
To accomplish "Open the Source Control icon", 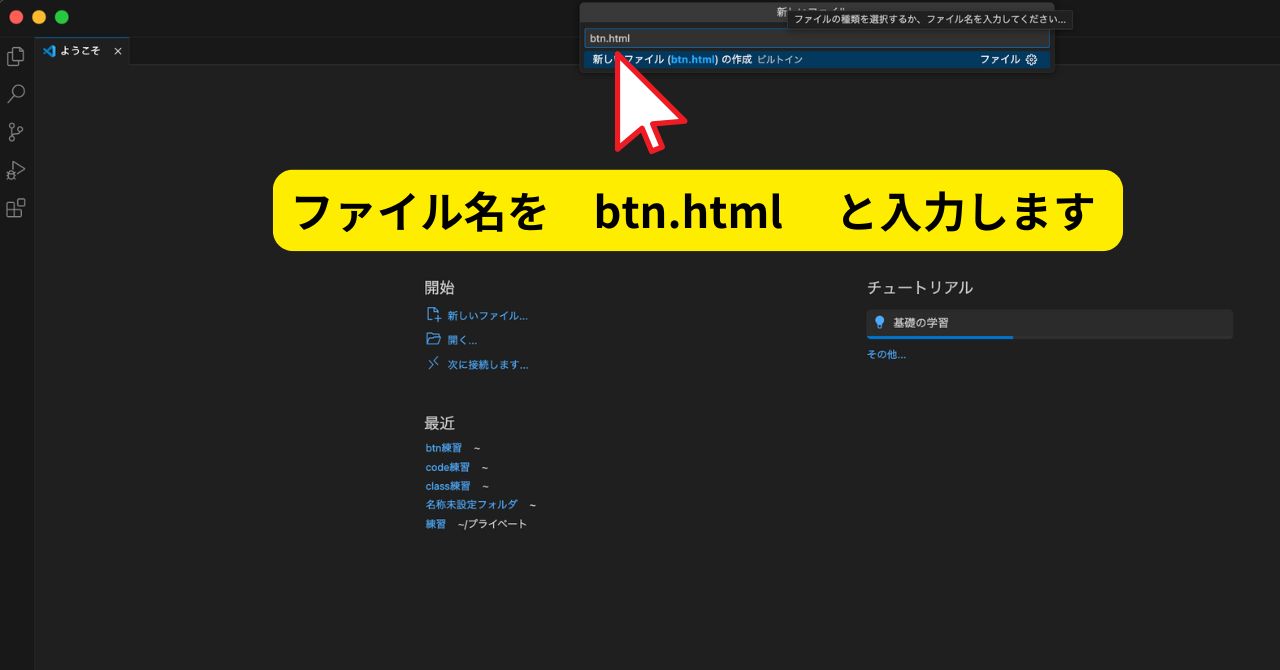I will 15,132.
